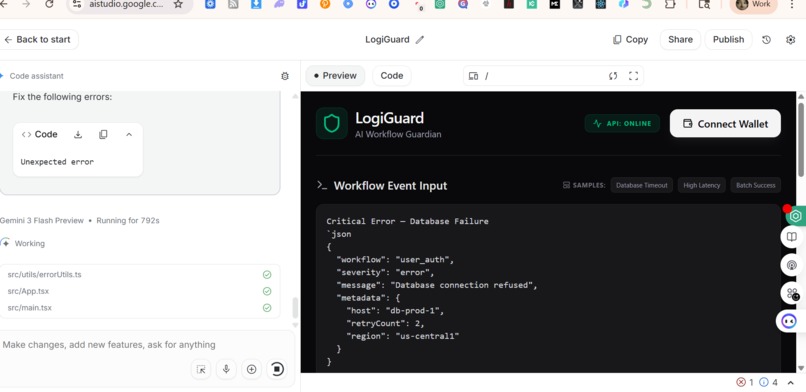Click the prompt box 'Make changes, add new features'
This screenshot has height=392, width=806.
(x=109, y=345)
